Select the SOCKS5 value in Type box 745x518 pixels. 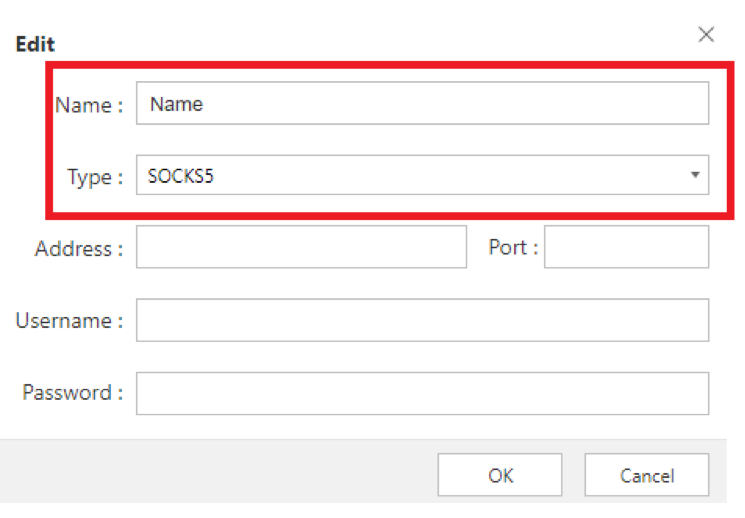point(181,176)
